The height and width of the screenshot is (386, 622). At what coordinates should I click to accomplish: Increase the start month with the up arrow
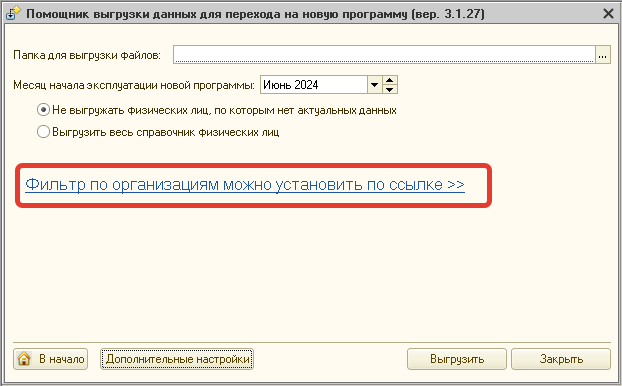[x=390, y=80]
